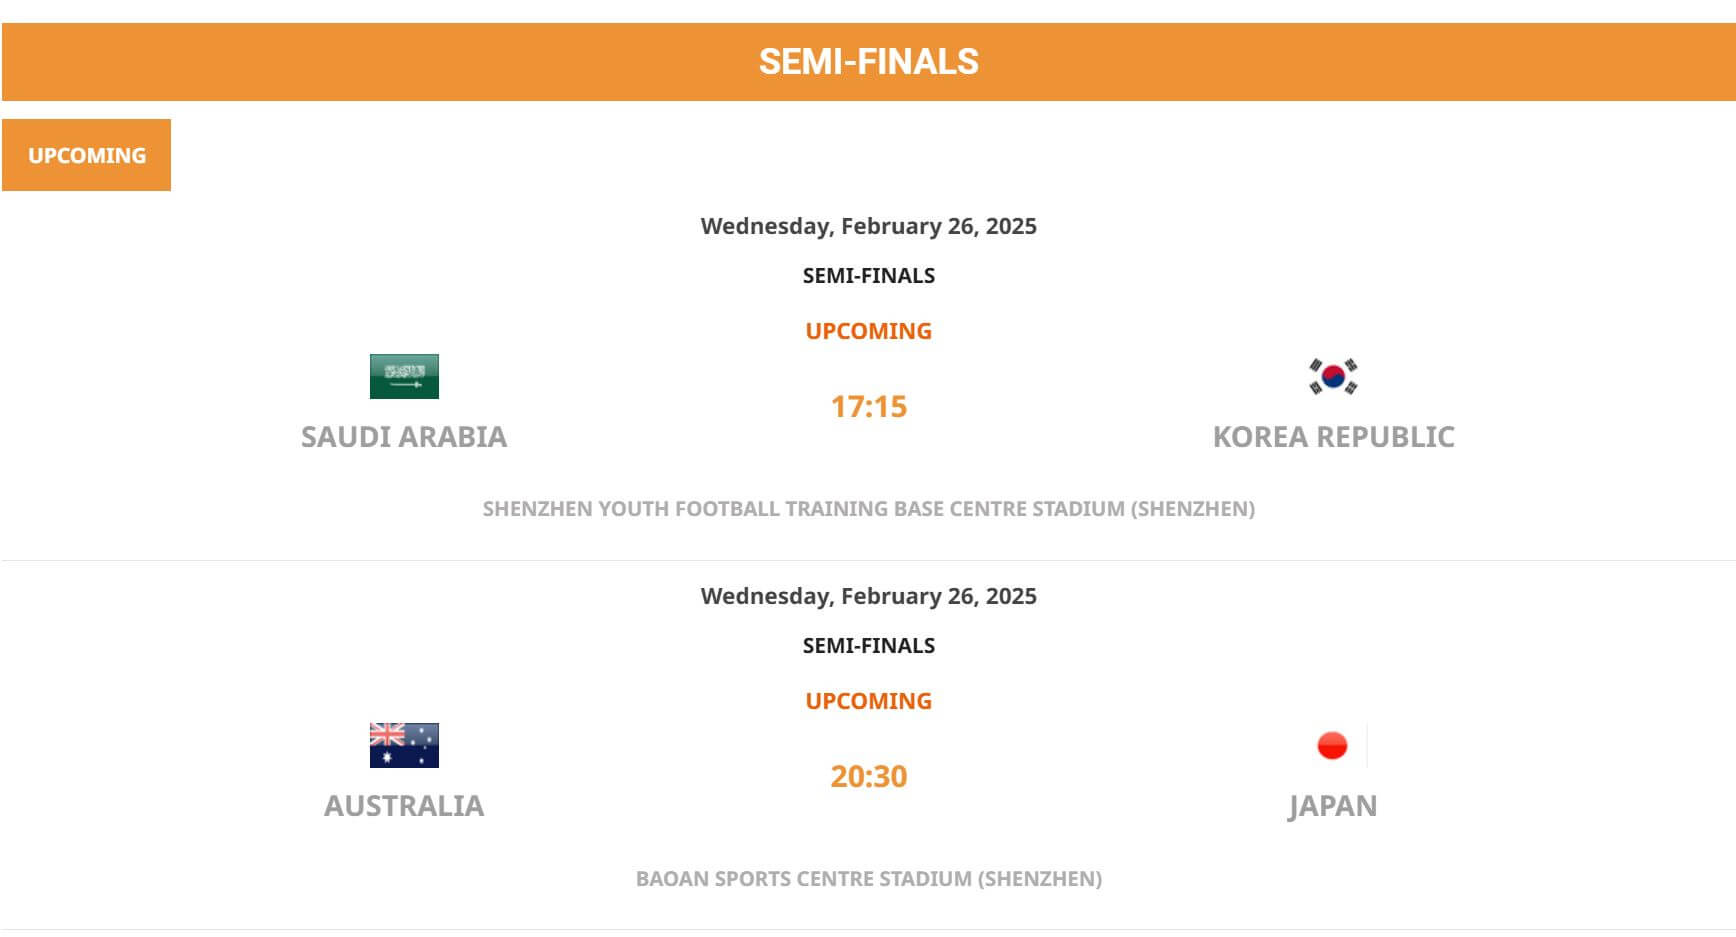This screenshot has height=937, width=1736.
Task: Open the KOREA REPUBLIC team name link
Action: pos(1333,437)
